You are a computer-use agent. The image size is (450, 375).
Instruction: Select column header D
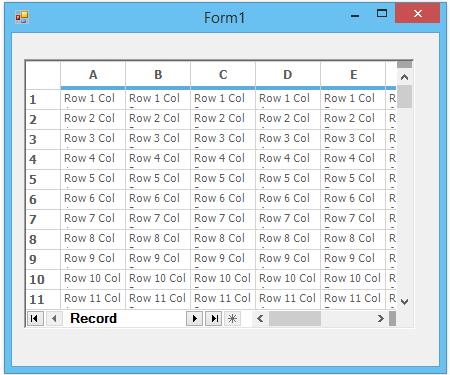[x=288, y=75]
